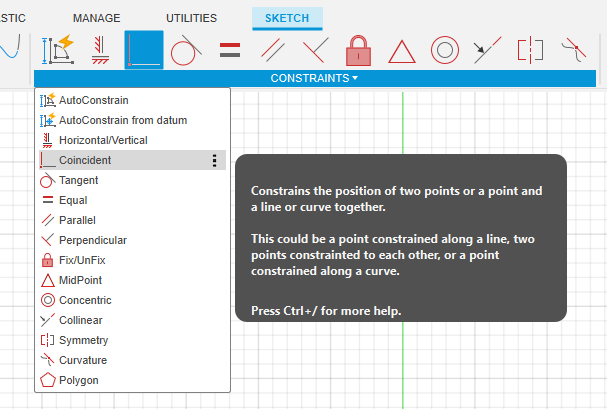607x409 pixels.
Task: Open the Coincident item's three-dot options
Action: tap(214, 160)
